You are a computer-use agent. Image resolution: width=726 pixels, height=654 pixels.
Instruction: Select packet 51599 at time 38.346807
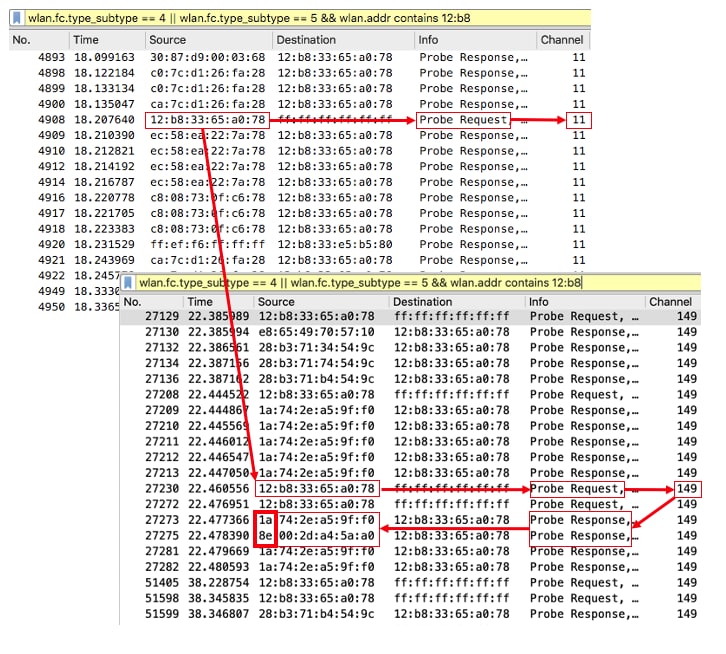(x=410, y=614)
